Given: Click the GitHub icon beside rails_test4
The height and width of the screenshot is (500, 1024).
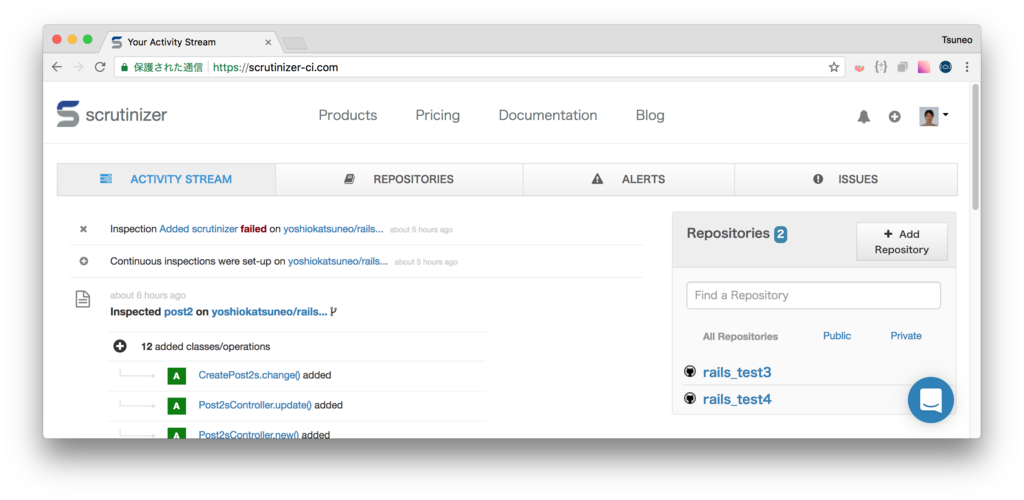Looking at the screenshot, I should (690, 398).
